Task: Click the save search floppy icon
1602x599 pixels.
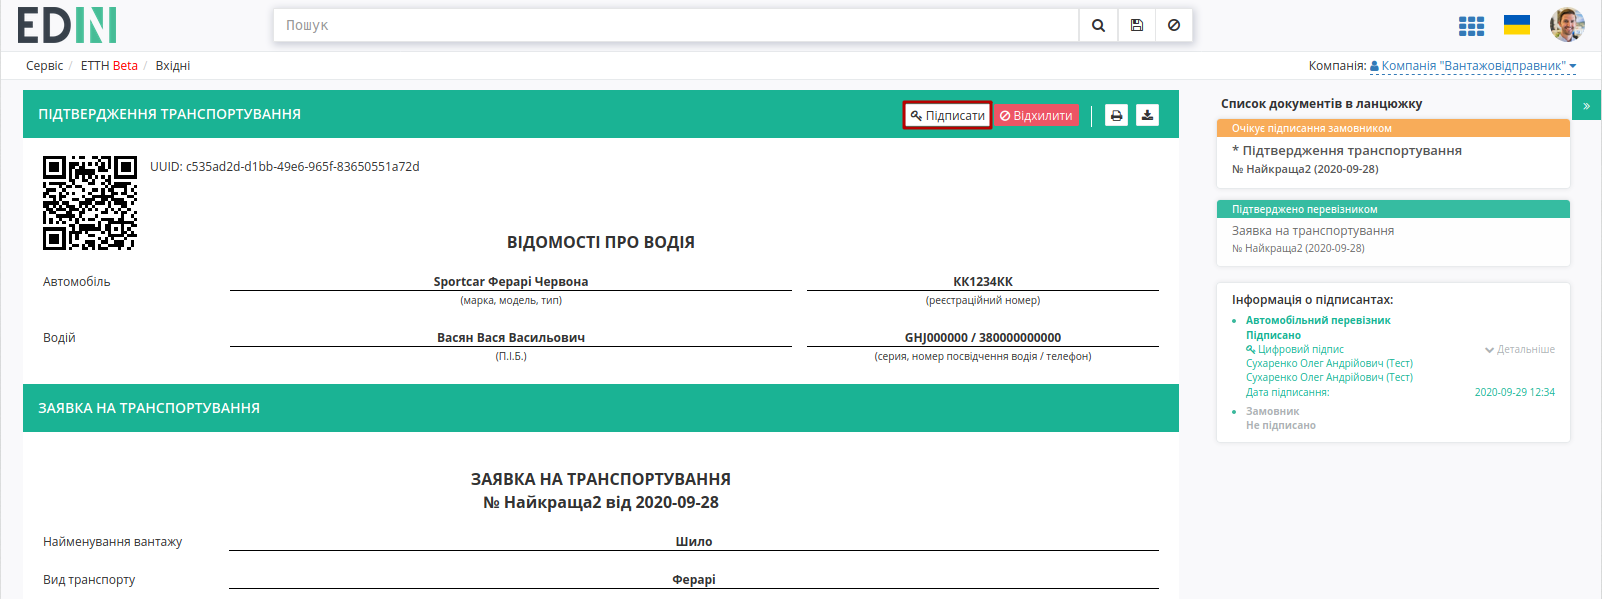Action: [1137, 25]
